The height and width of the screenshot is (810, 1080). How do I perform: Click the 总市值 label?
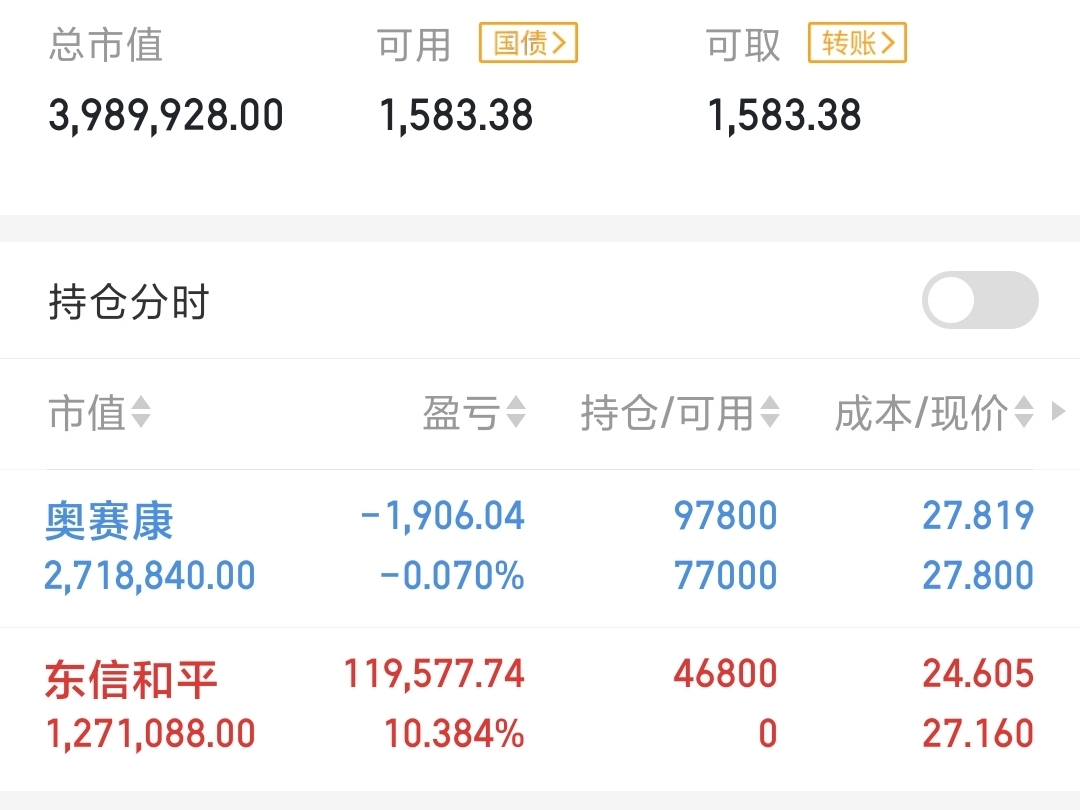point(105,45)
